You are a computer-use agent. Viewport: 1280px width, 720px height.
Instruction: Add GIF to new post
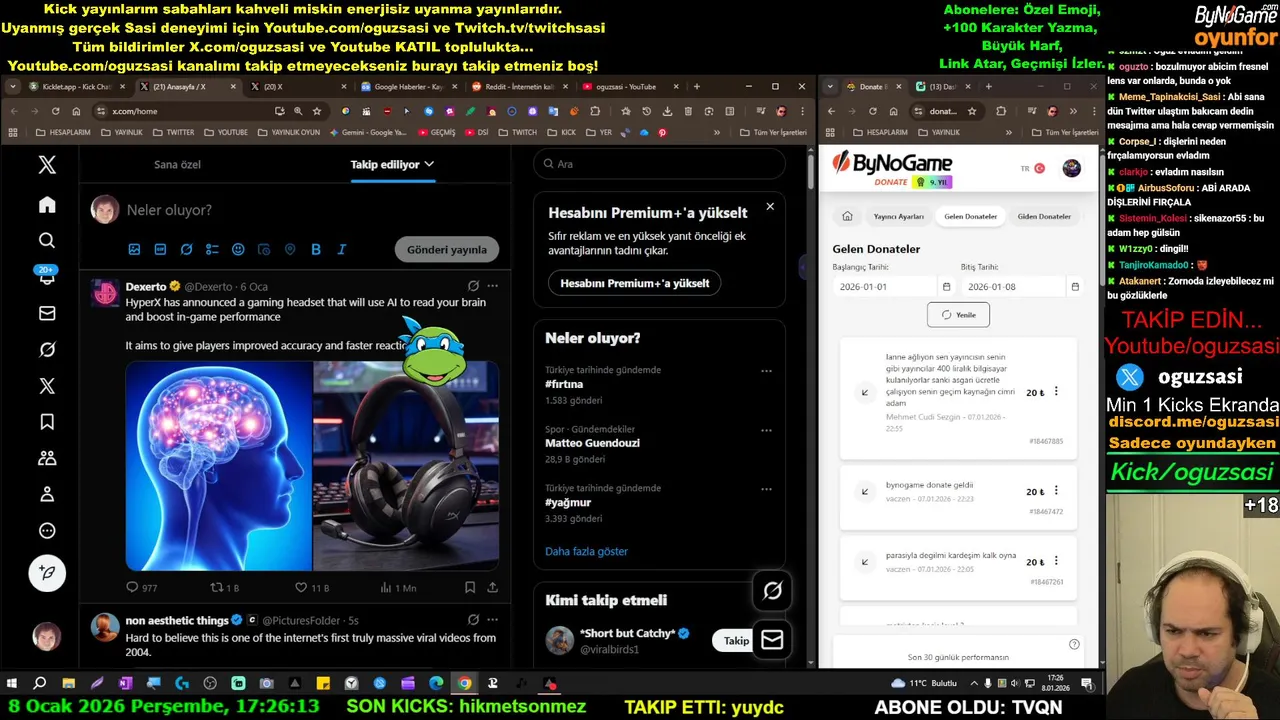click(x=160, y=249)
